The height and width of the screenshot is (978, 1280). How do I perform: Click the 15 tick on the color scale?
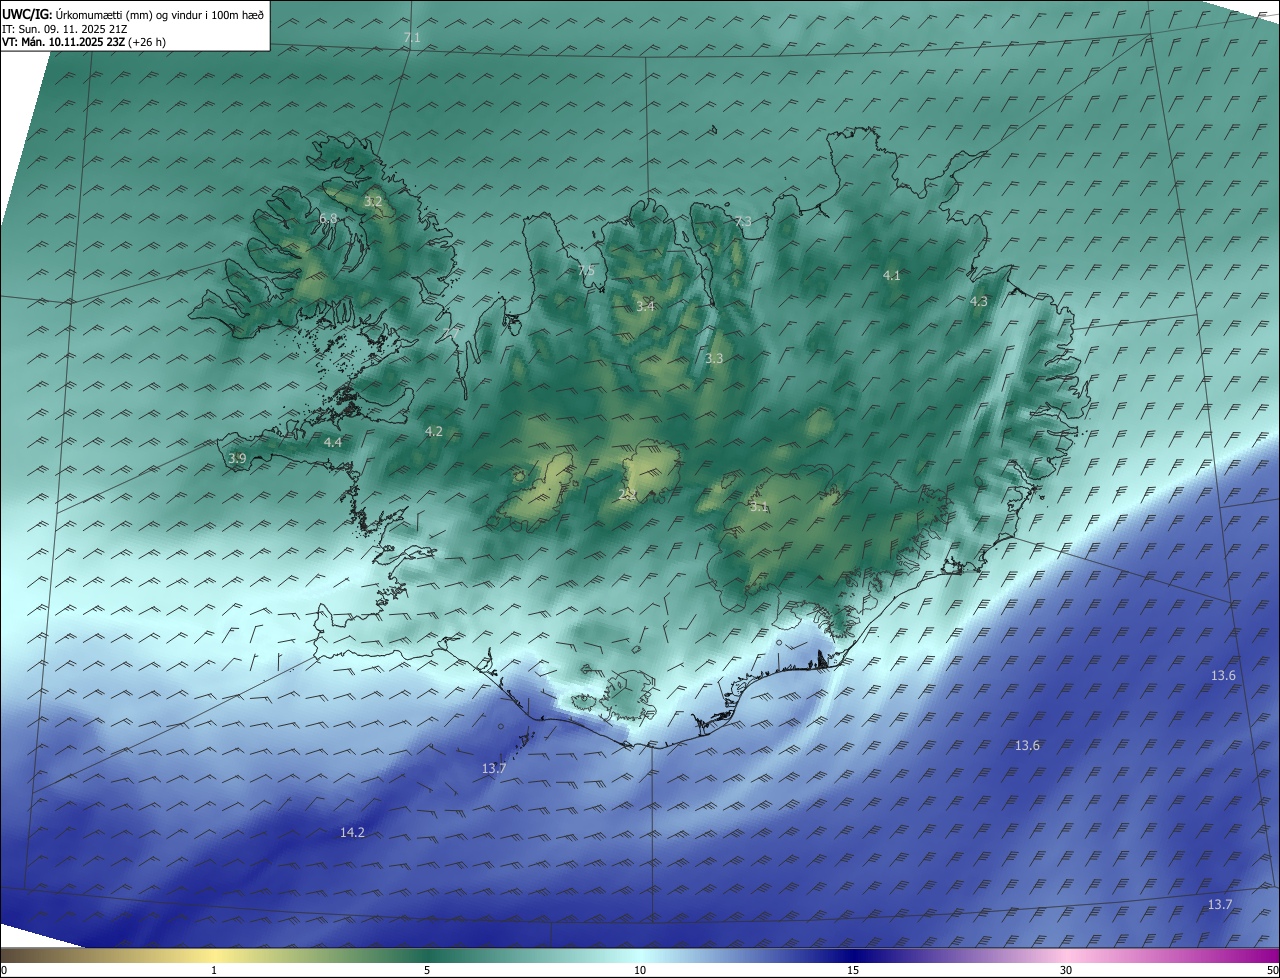(x=853, y=970)
